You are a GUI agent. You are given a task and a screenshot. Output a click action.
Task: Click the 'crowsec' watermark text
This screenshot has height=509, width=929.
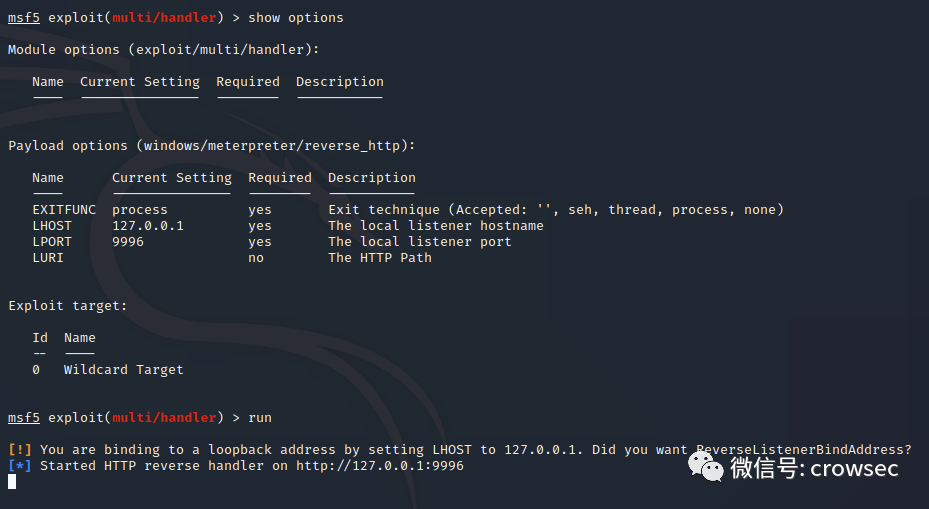pos(853,468)
